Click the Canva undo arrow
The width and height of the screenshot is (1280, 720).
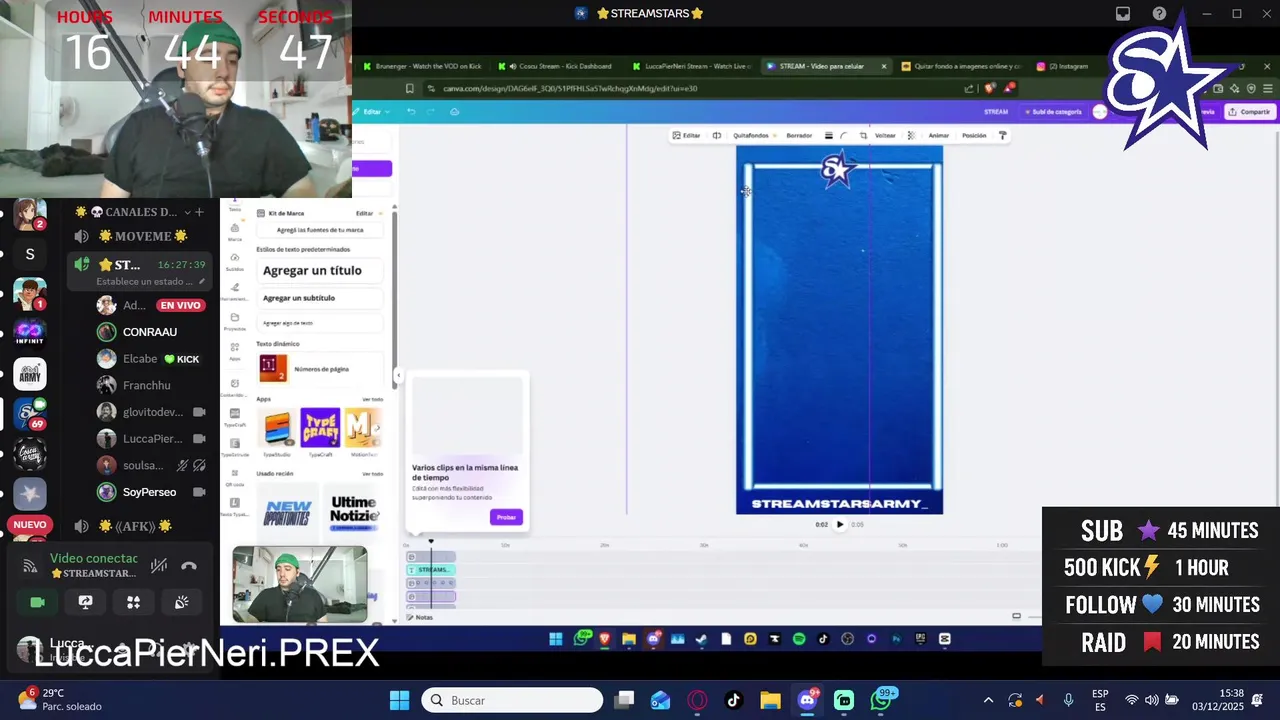pyautogui.click(x=410, y=112)
